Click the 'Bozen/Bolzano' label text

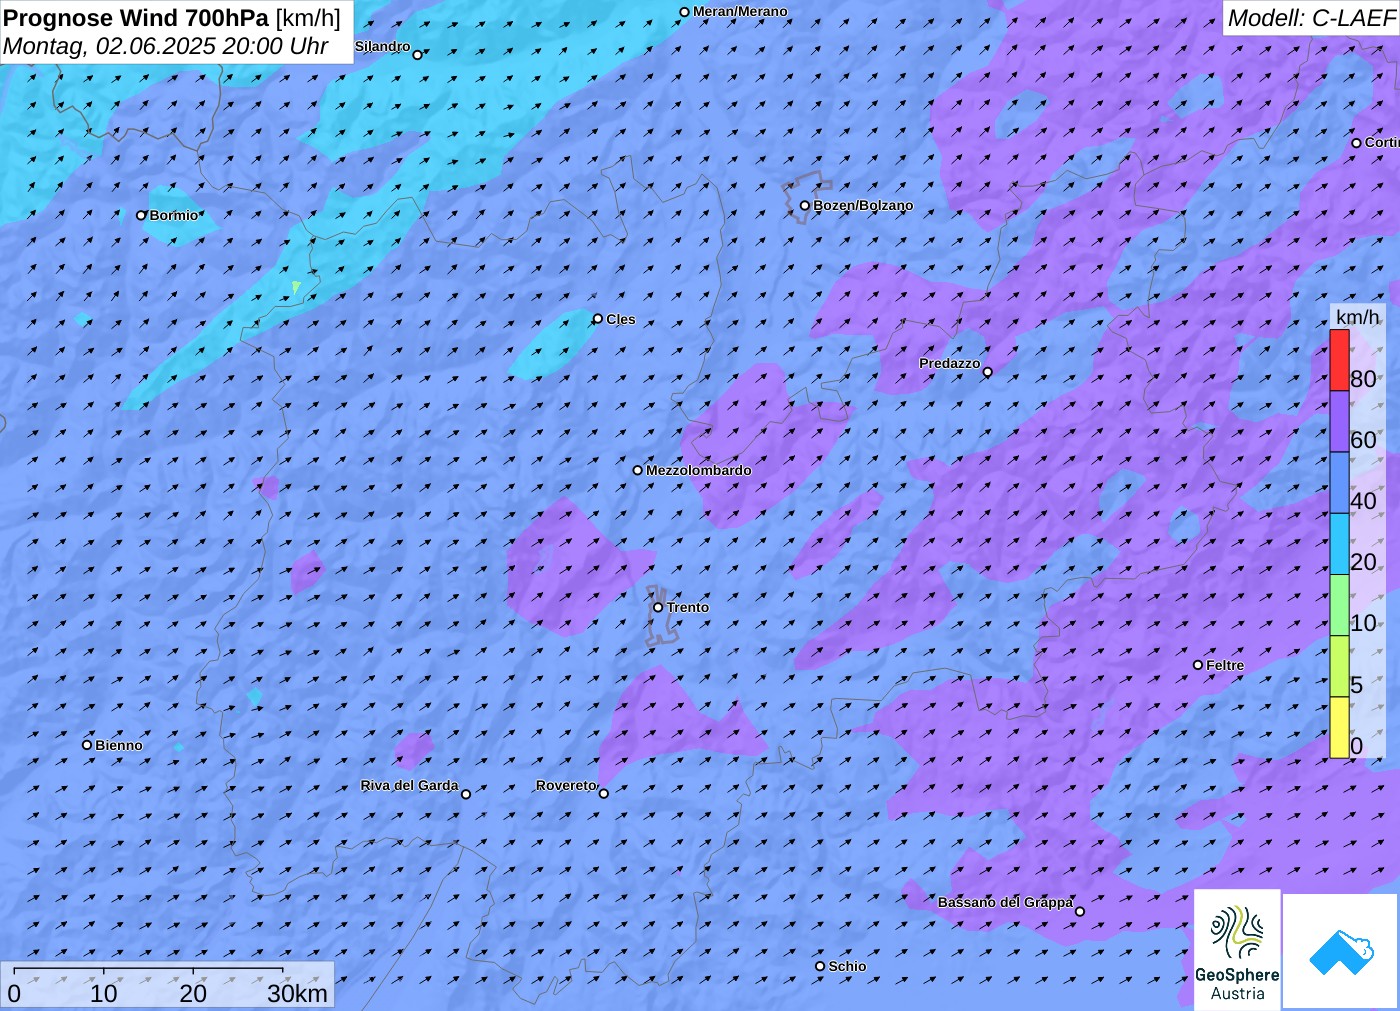(x=863, y=205)
